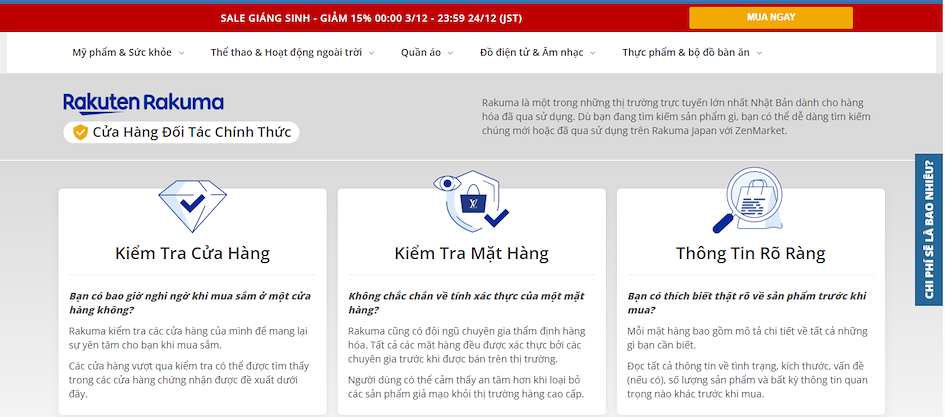The height and width of the screenshot is (417, 945).
Task: Click 'Đọc tất cả thông tin về tình trạng' paragraph
Action: pyautogui.click(x=747, y=380)
